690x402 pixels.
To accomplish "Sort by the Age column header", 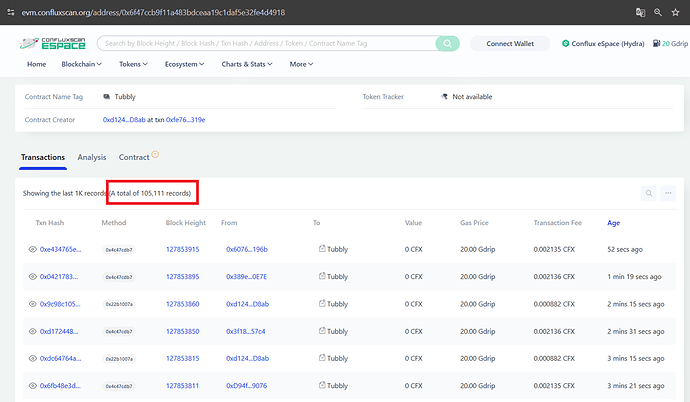I will point(613,223).
